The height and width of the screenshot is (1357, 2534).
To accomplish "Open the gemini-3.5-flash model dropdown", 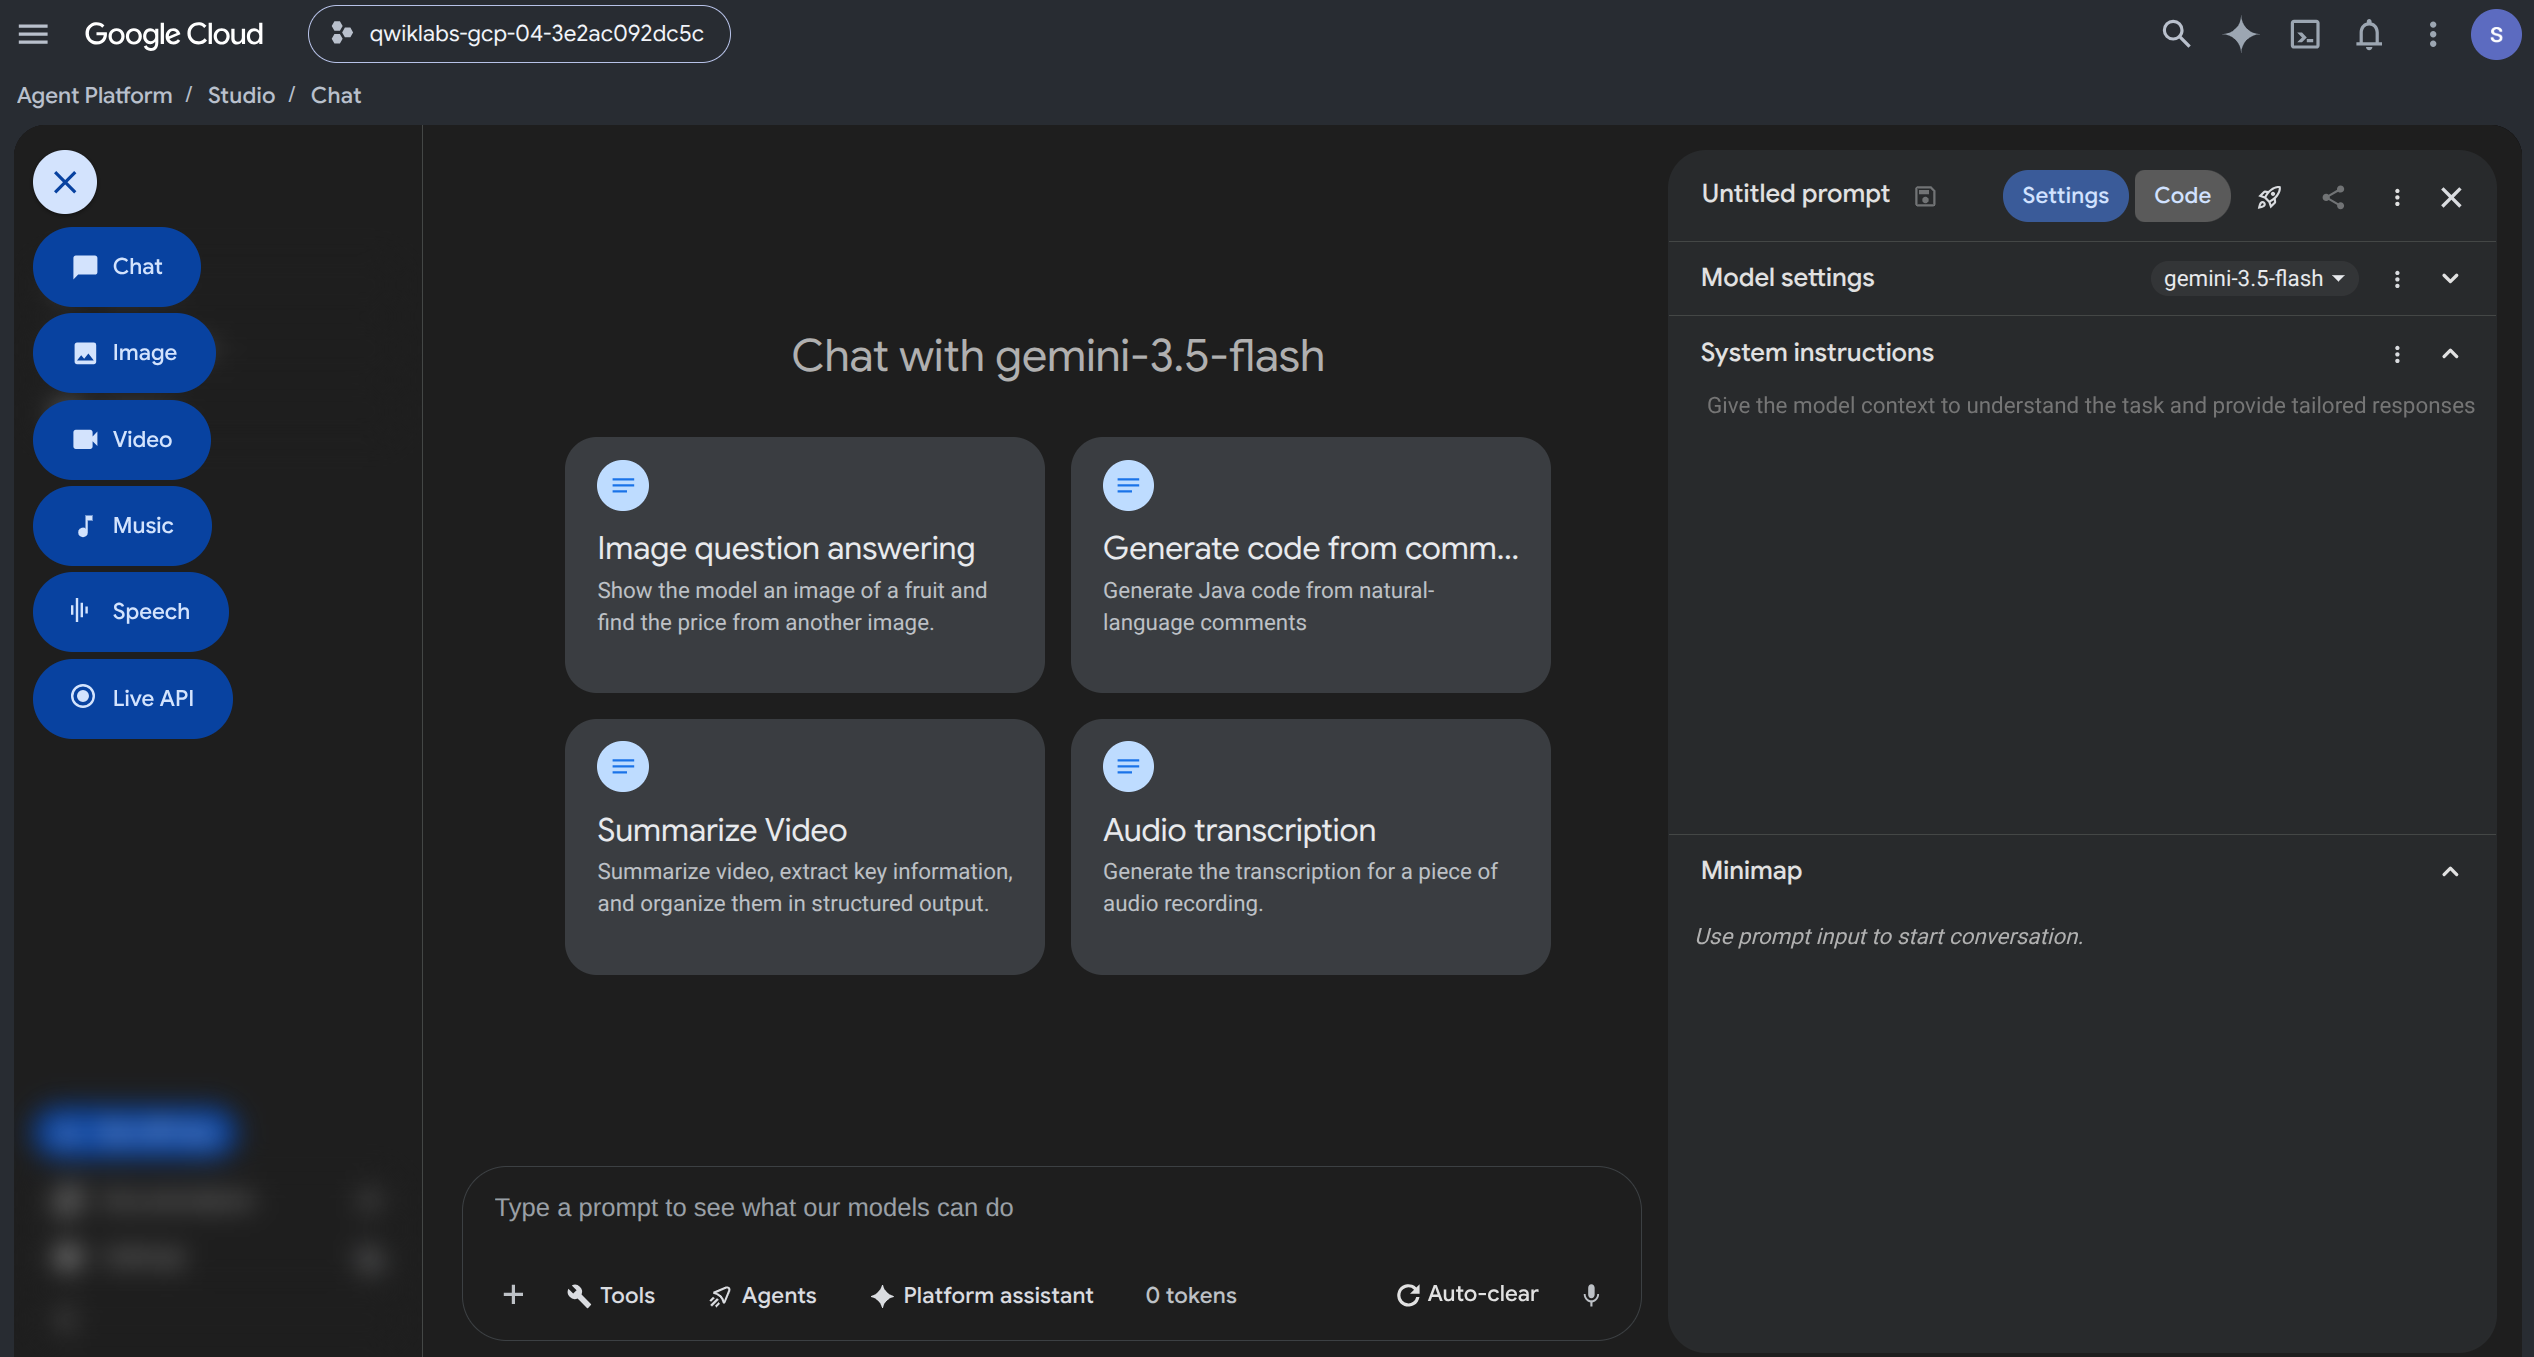I will point(2254,278).
